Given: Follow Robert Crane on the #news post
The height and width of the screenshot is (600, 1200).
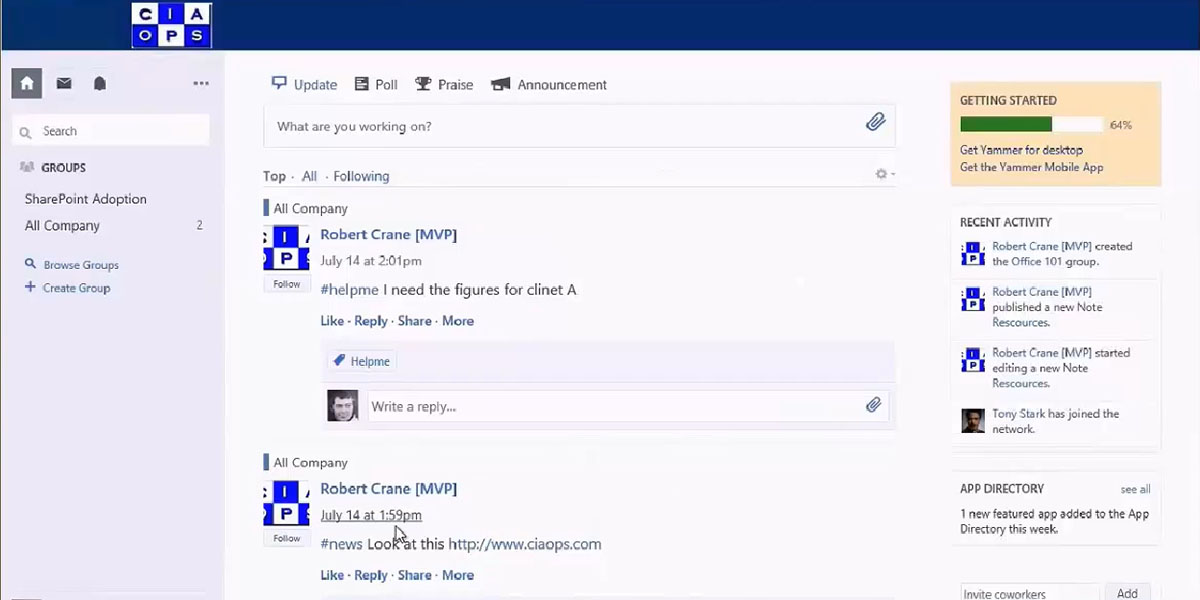Looking at the screenshot, I should (286, 537).
